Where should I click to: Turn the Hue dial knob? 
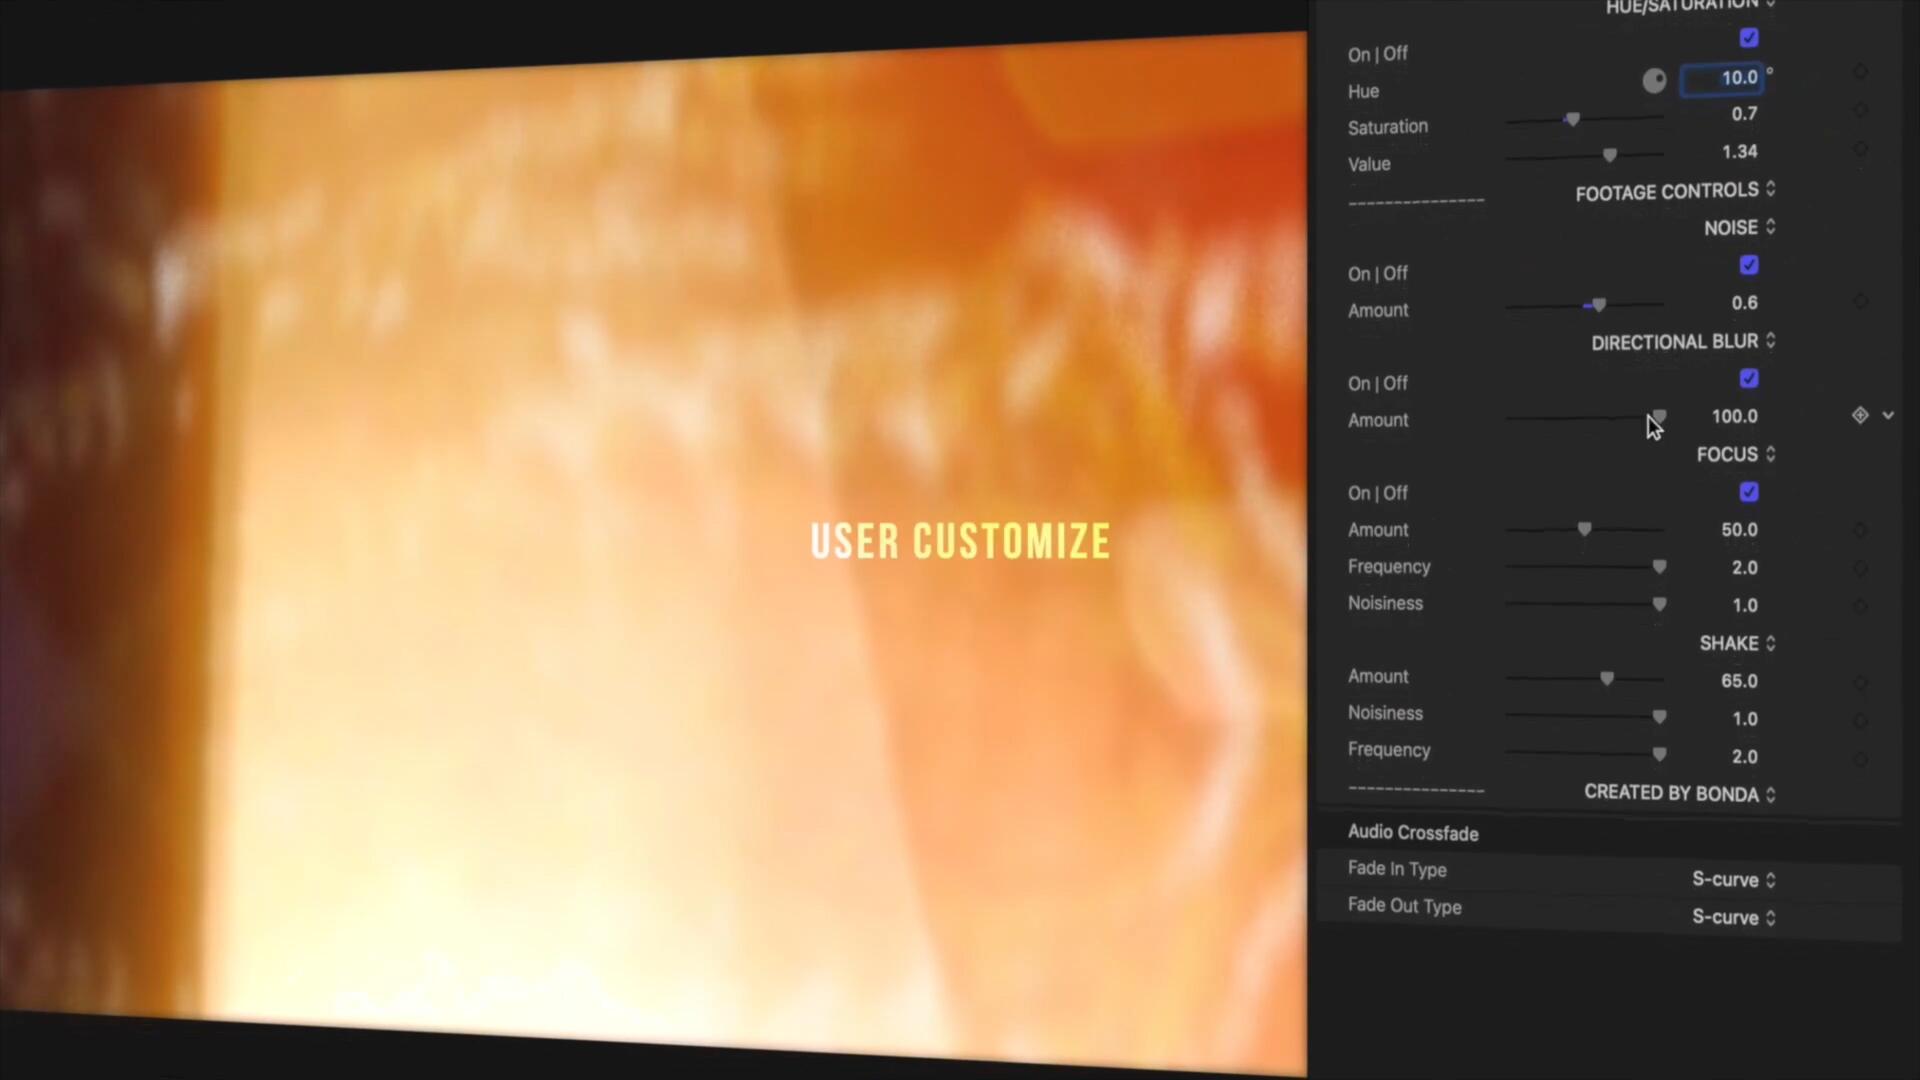click(1654, 81)
